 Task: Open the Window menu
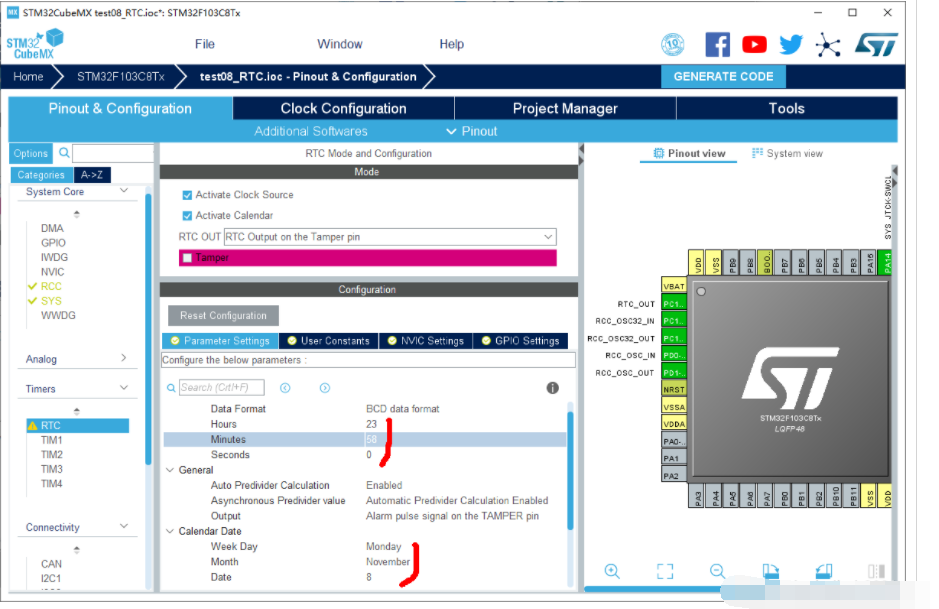340,44
